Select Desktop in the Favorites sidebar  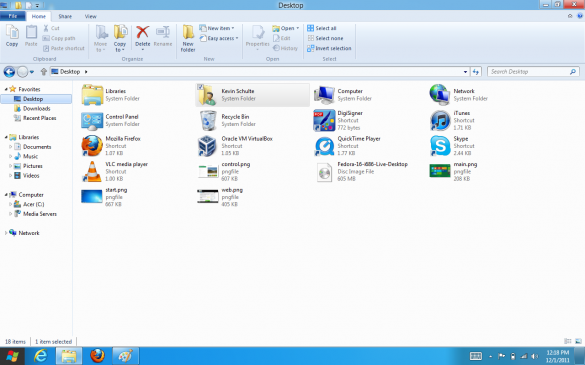tap(36, 99)
